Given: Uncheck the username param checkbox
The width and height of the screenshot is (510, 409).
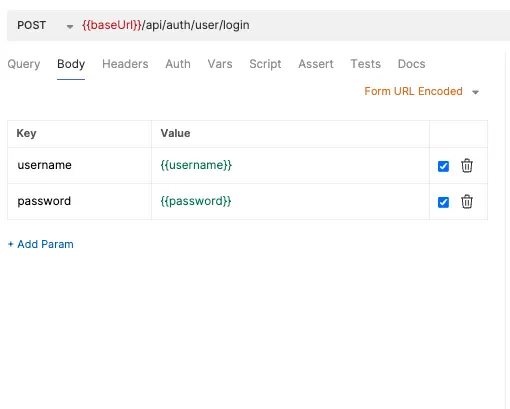Looking at the screenshot, I should [443, 166].
